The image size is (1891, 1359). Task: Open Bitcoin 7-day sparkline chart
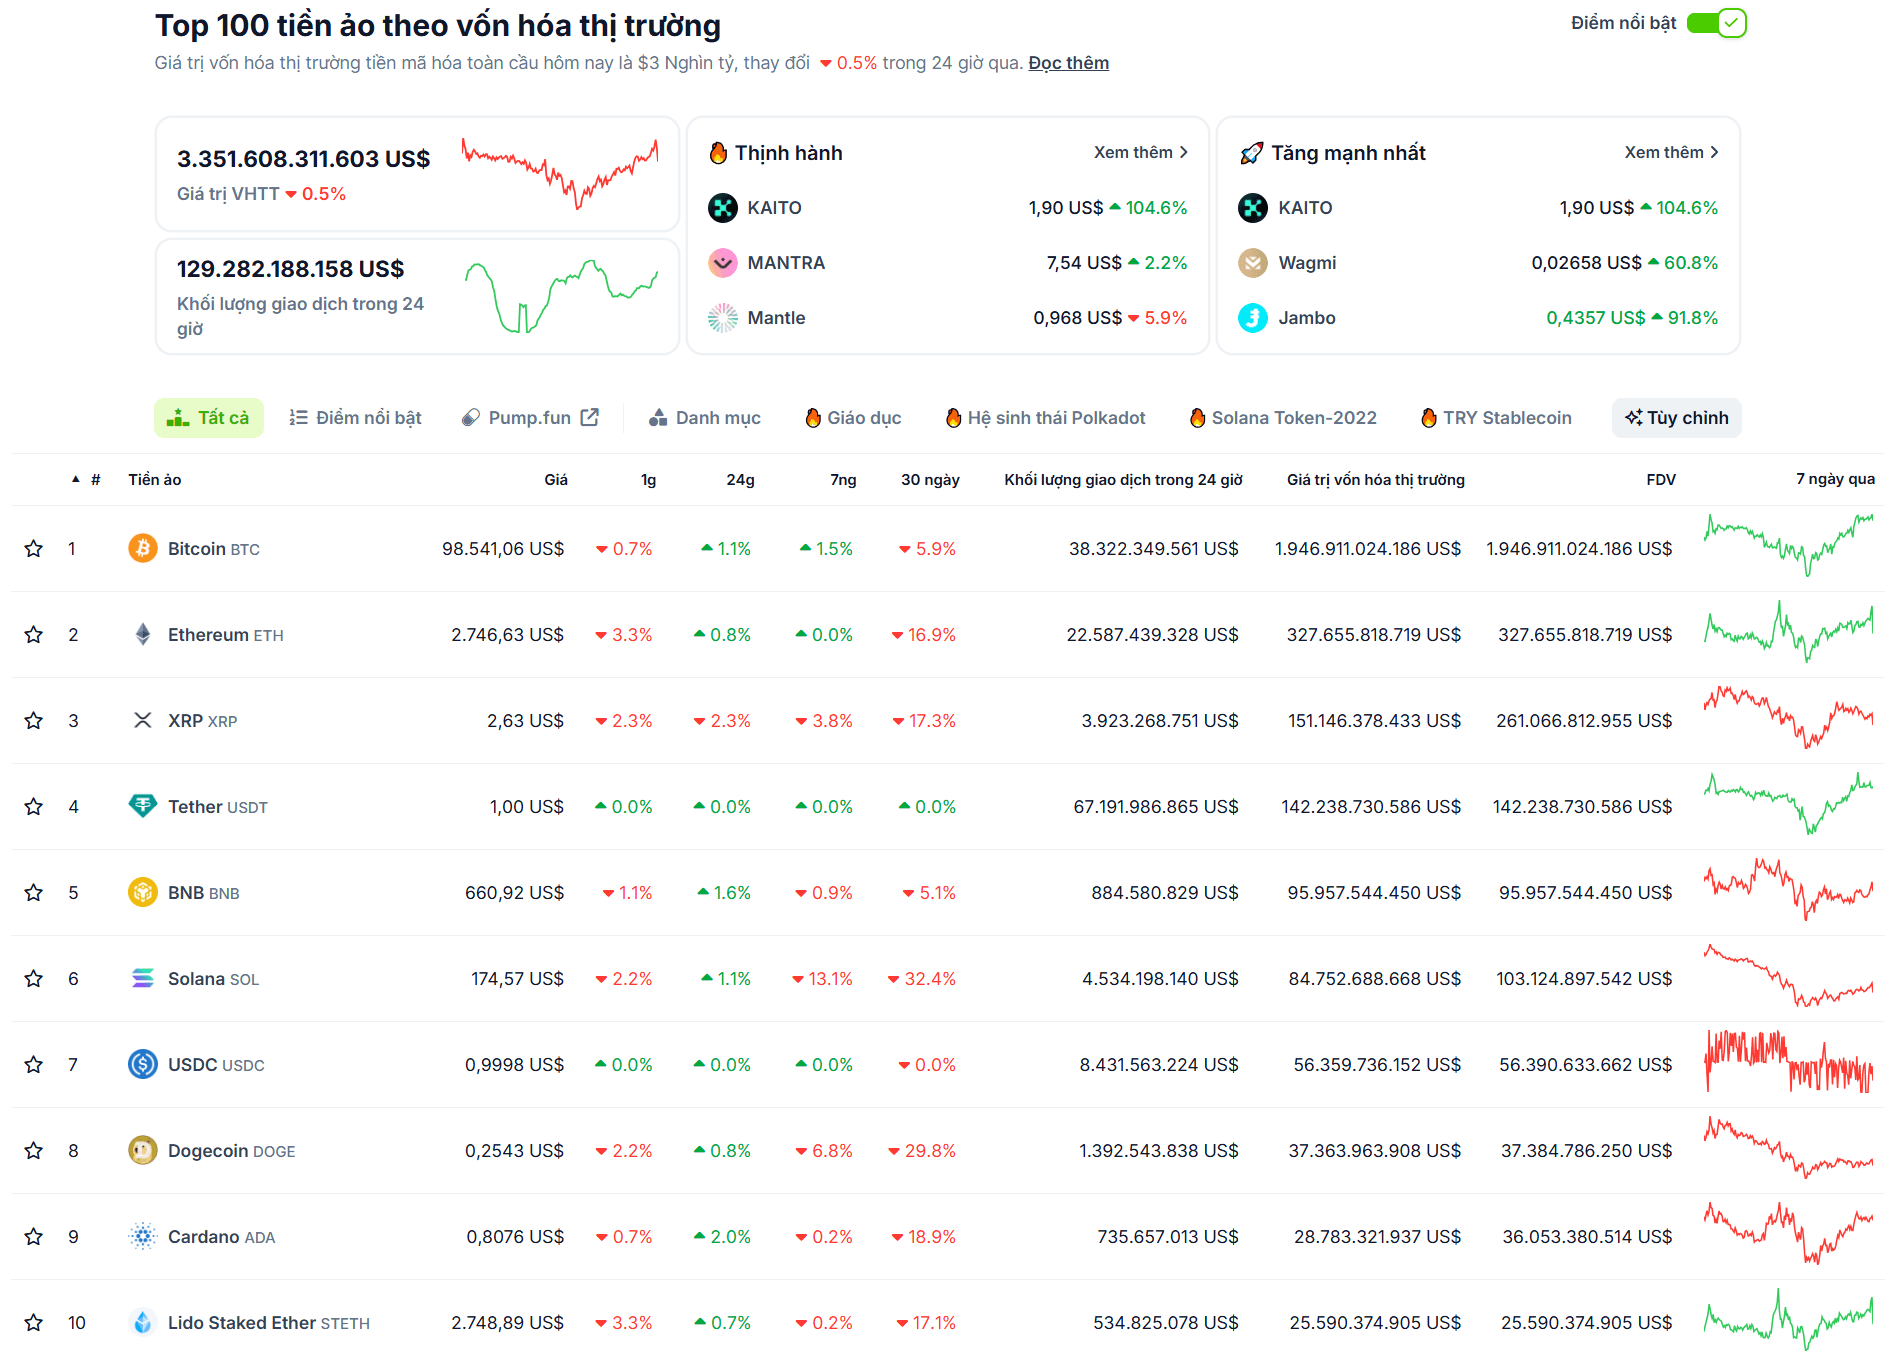[1789, 545]
